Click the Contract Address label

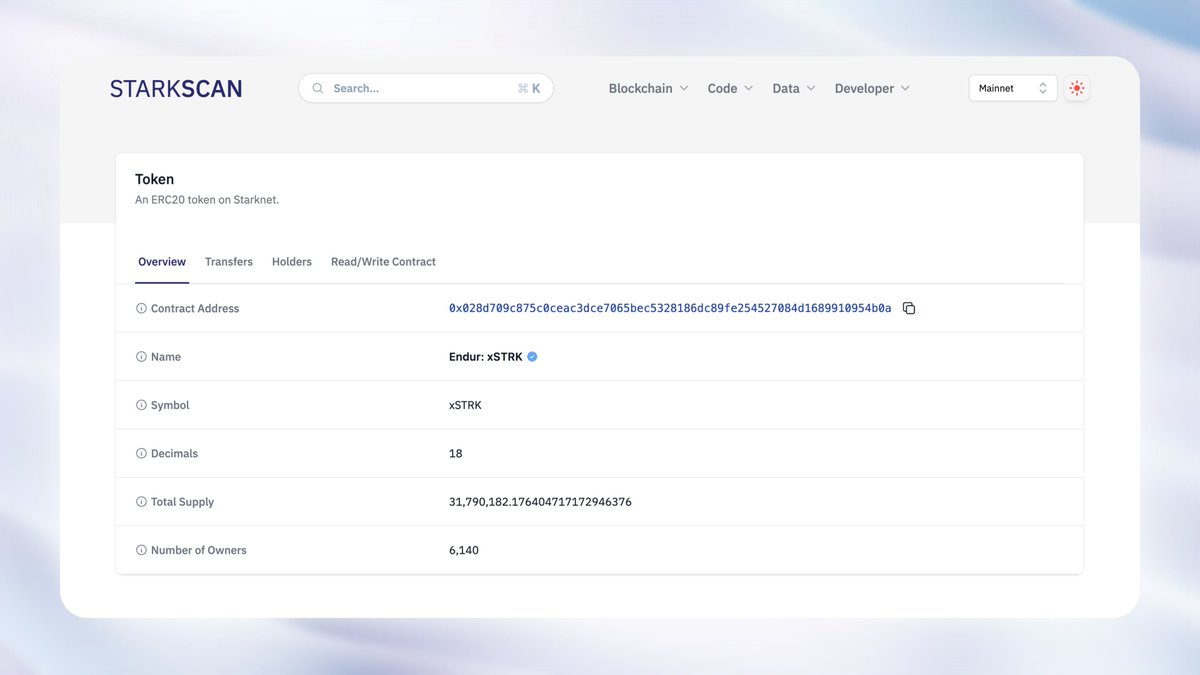coord(195,309)
